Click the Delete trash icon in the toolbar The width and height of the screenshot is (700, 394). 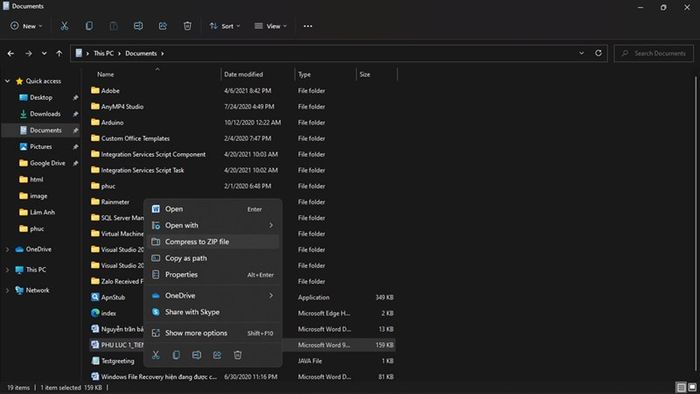coord(188,26)
